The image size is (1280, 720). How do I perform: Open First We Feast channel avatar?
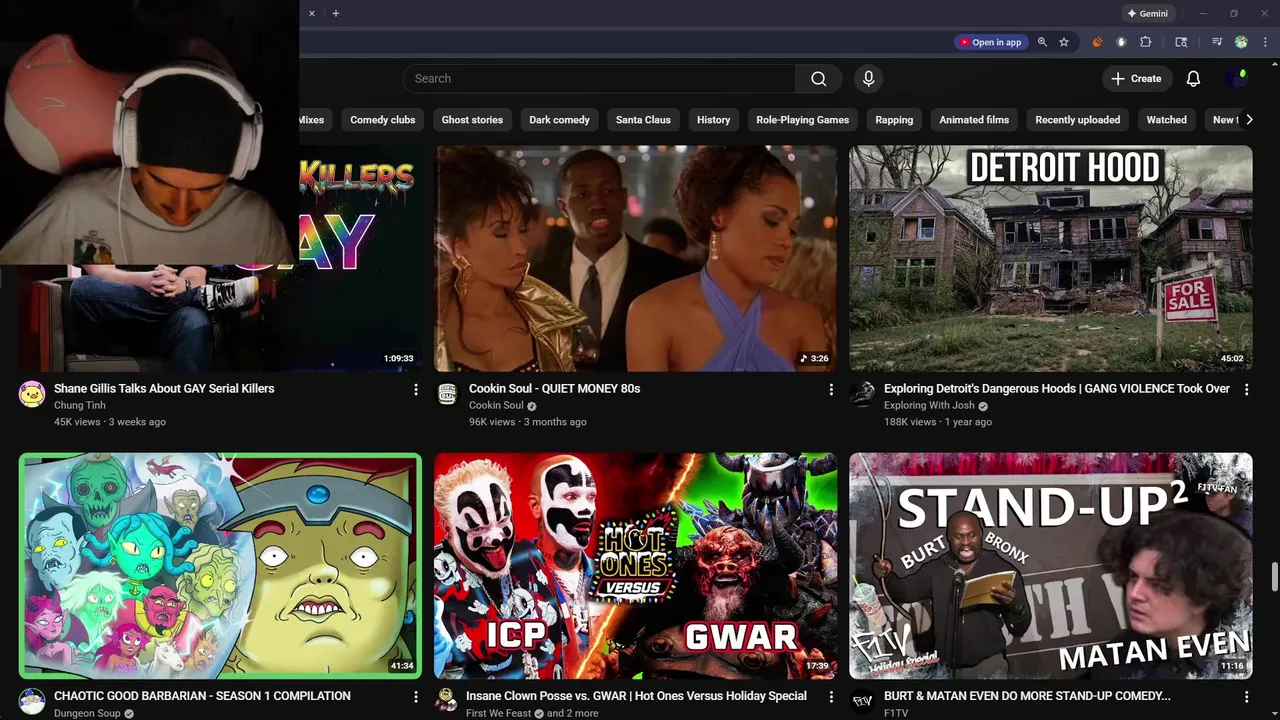point(447,701)
